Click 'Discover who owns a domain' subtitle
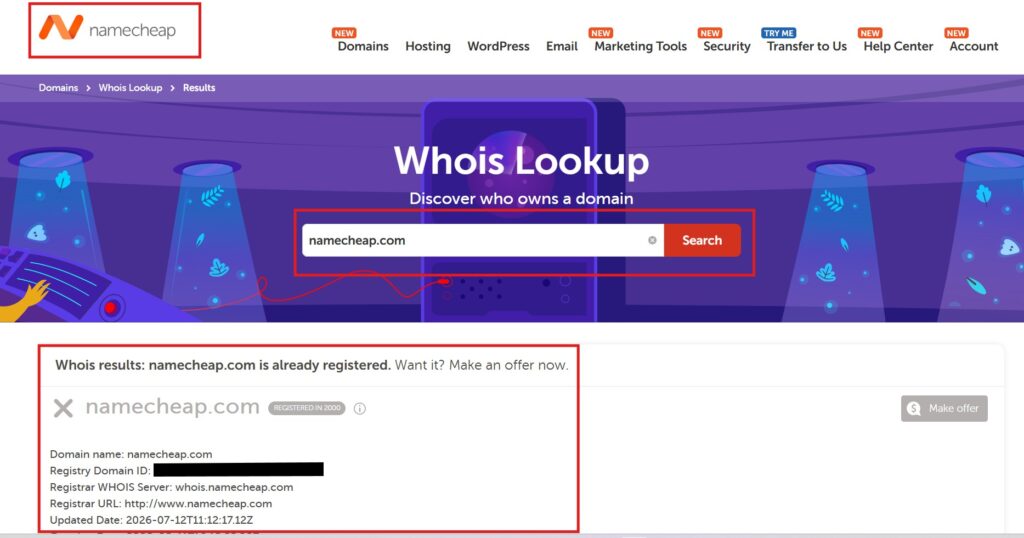The height and width of the screenshot is (538, 1024). (x=521, y=198)
